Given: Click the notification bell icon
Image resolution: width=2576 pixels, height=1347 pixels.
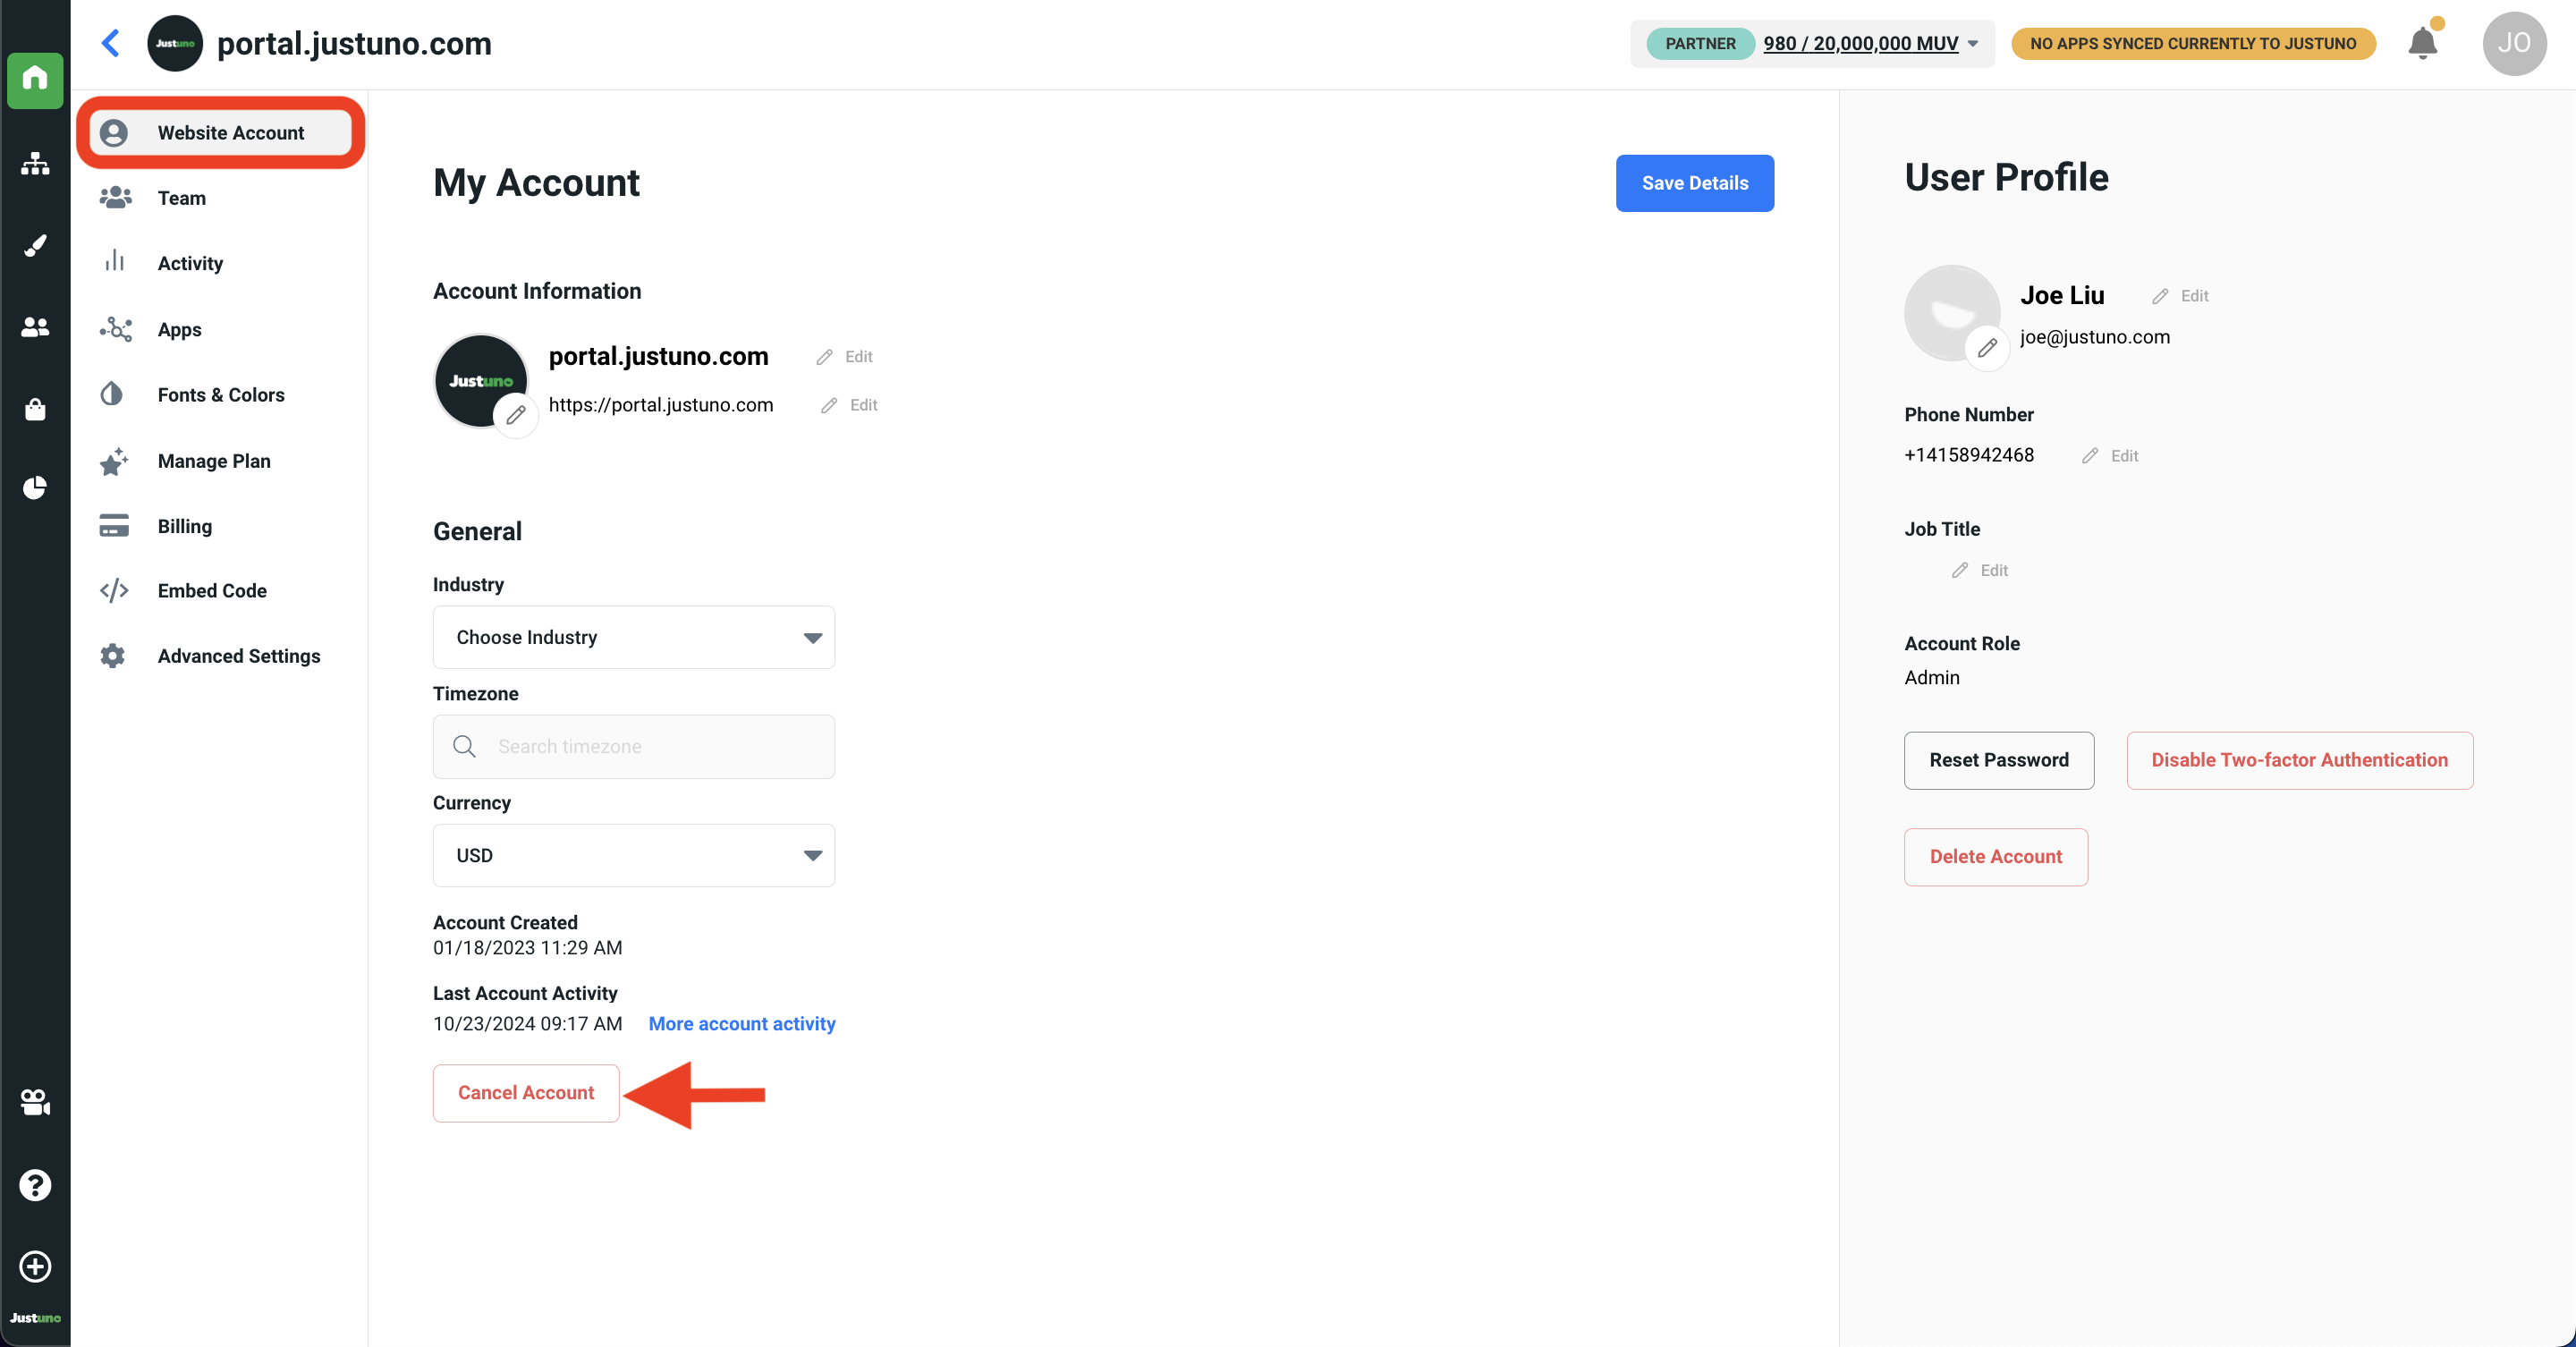Looking at the screenshot, I should [2422, 43].
